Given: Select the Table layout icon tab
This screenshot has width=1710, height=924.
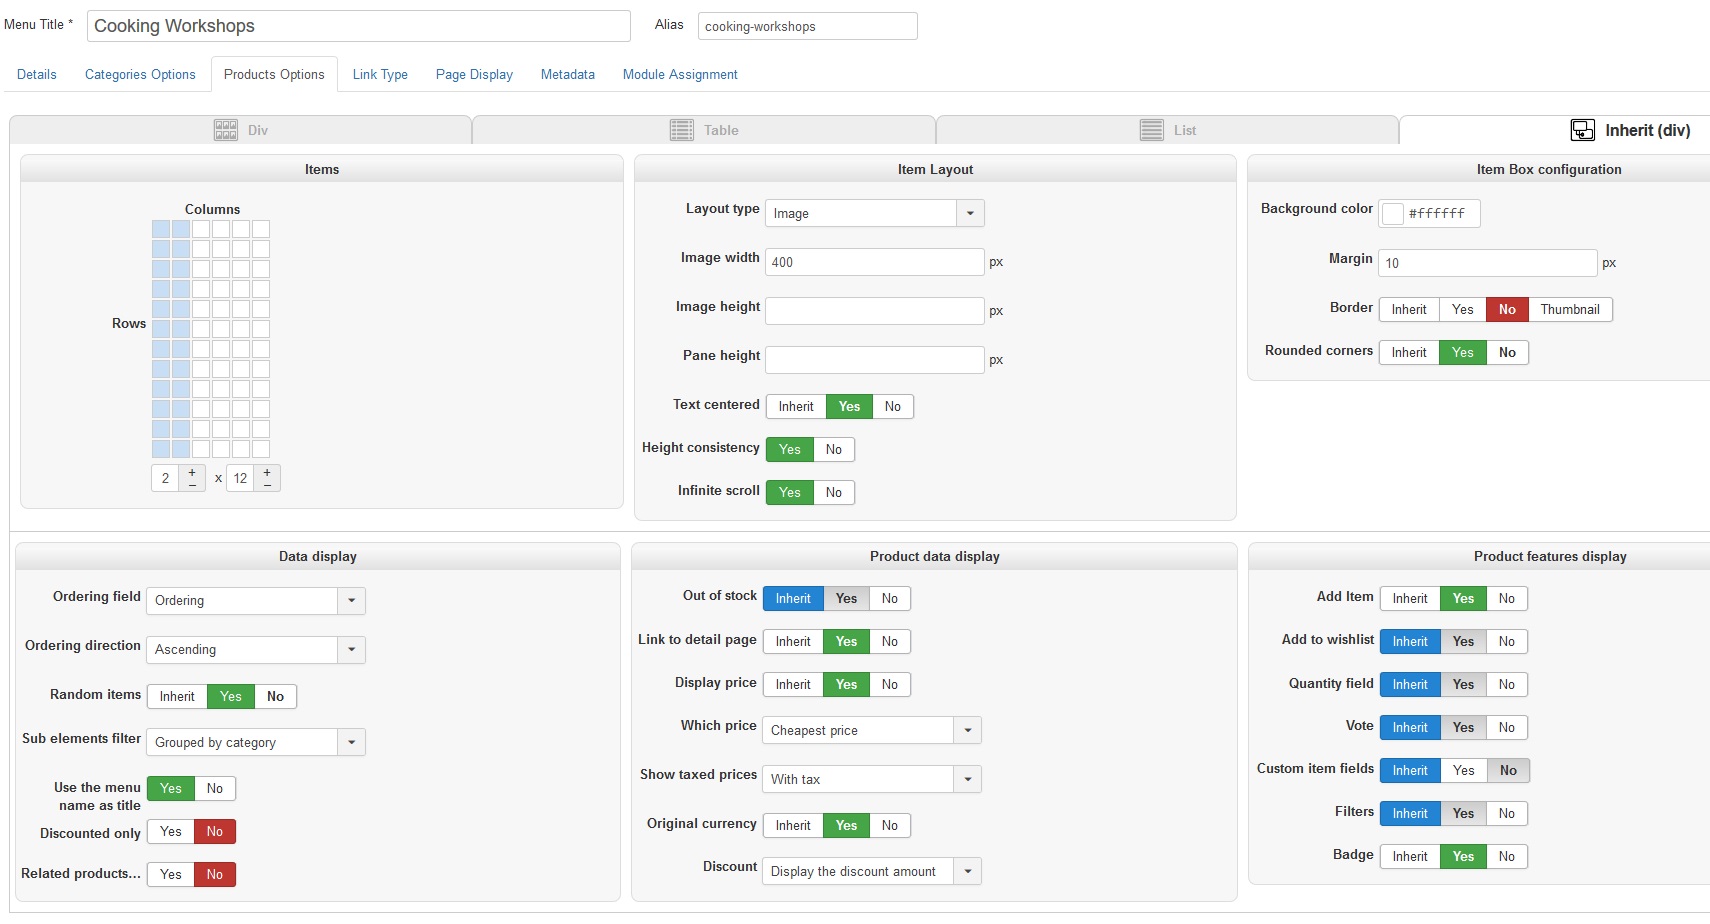Looking at the screenshot, I should [x=704, y=130].
